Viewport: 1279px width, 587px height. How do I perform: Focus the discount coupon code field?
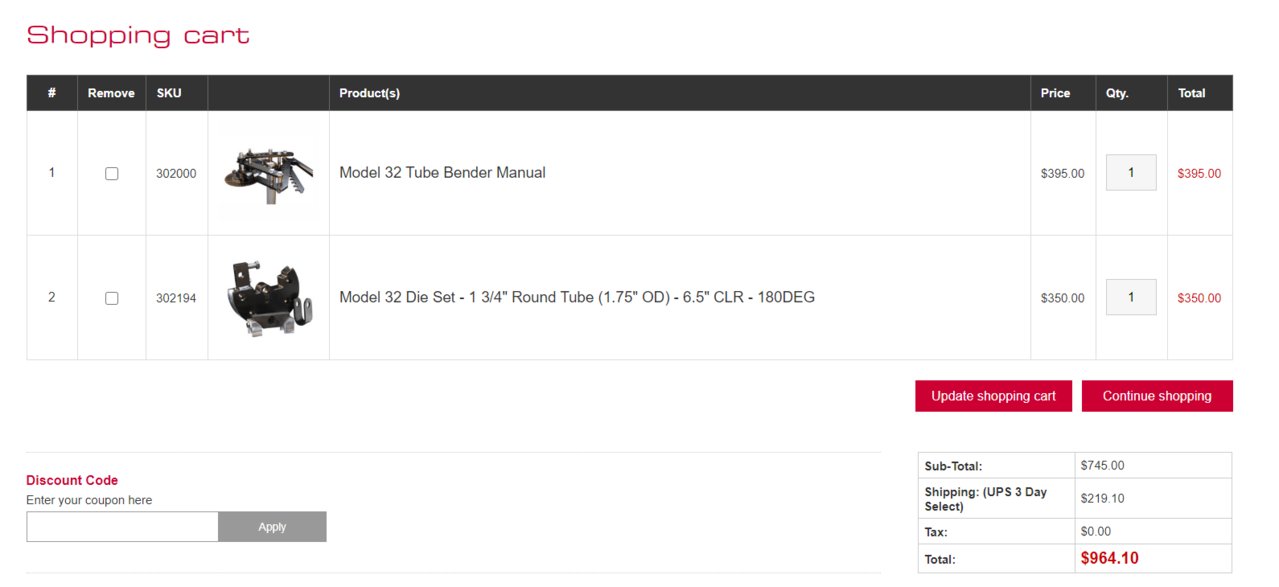pos(122,527)
